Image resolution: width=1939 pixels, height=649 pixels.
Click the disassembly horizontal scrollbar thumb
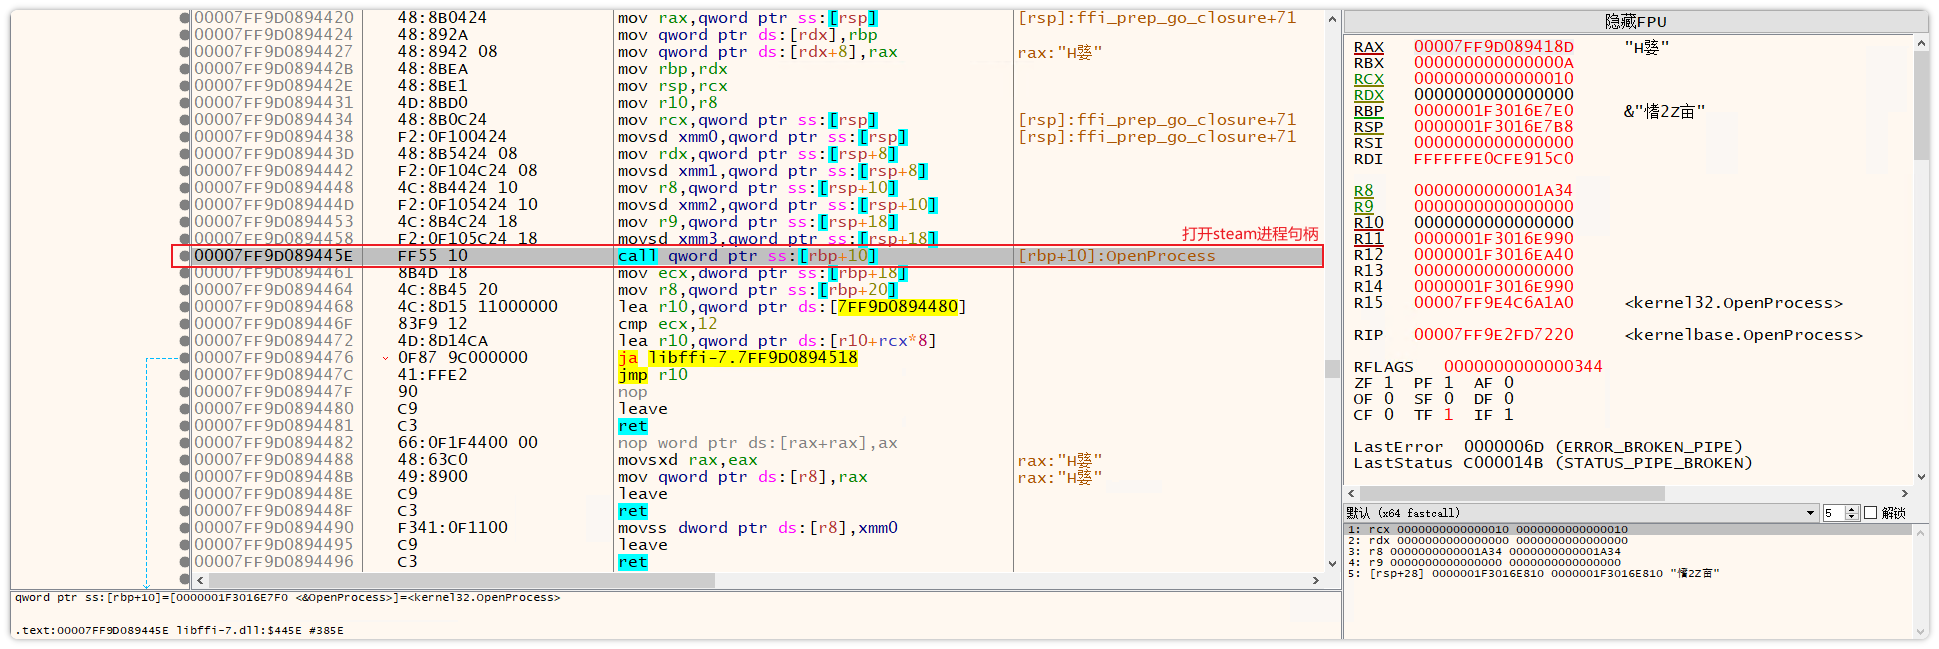pos(462,580)
